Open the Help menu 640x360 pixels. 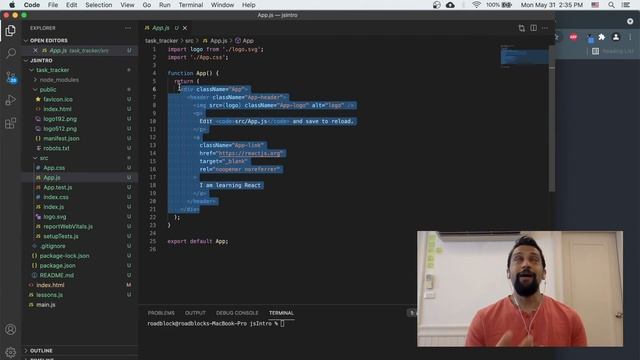tap(249, 5)
